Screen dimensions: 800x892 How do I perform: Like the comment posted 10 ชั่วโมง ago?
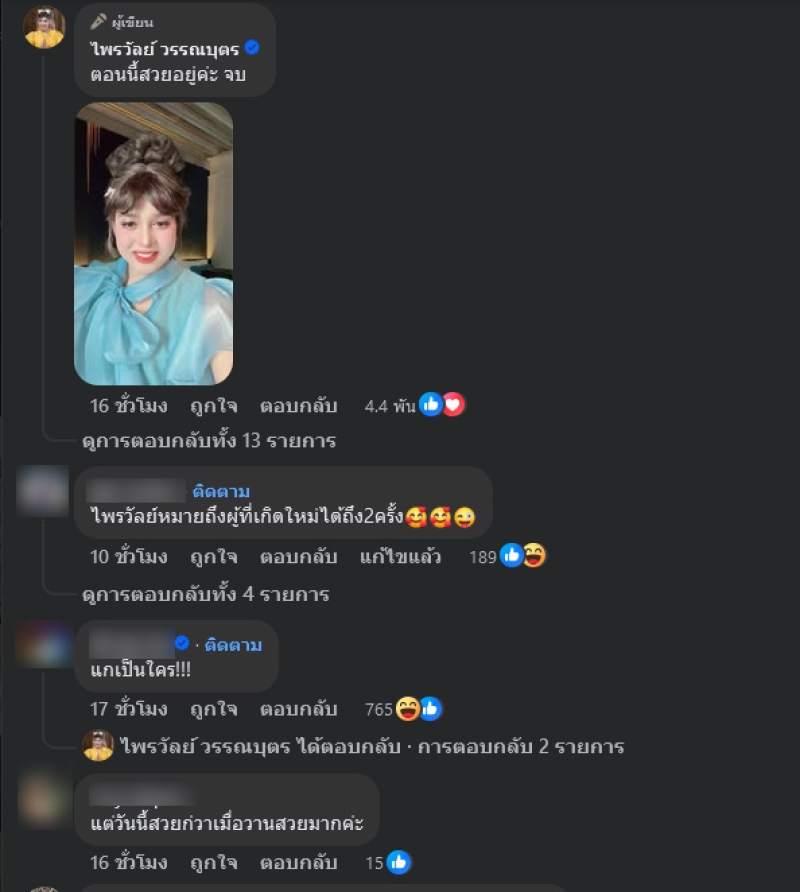pyautogui.click(x=213, y=556)
